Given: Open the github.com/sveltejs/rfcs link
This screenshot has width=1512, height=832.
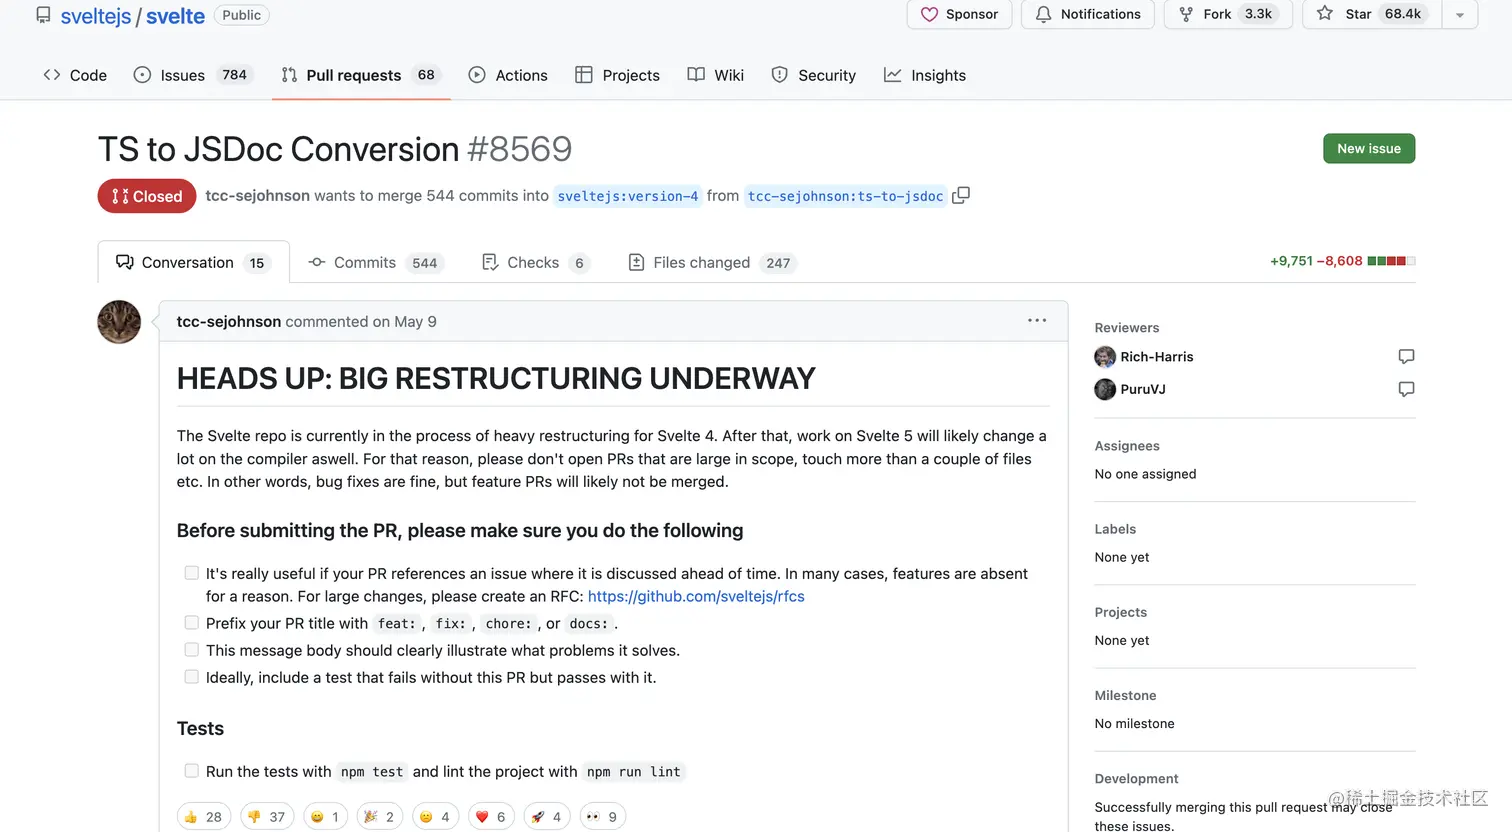Looking at the screenshot, I should click(696, 596).
